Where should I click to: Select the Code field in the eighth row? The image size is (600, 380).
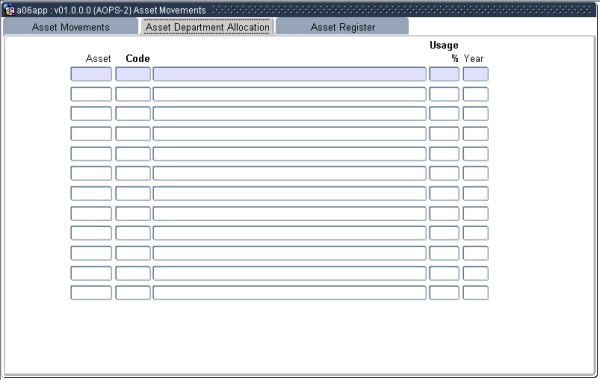(x=133, y=214)
